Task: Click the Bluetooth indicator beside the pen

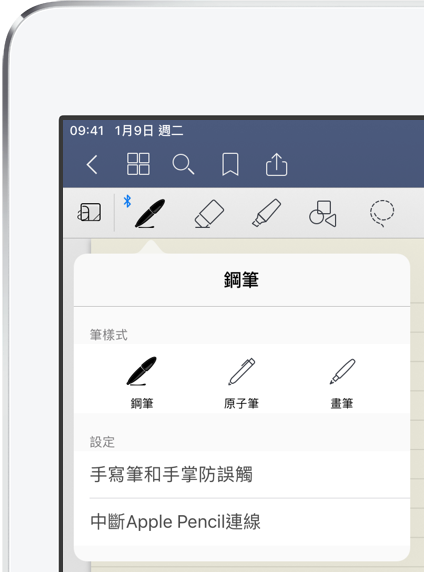Action: (x=127, y=201)
